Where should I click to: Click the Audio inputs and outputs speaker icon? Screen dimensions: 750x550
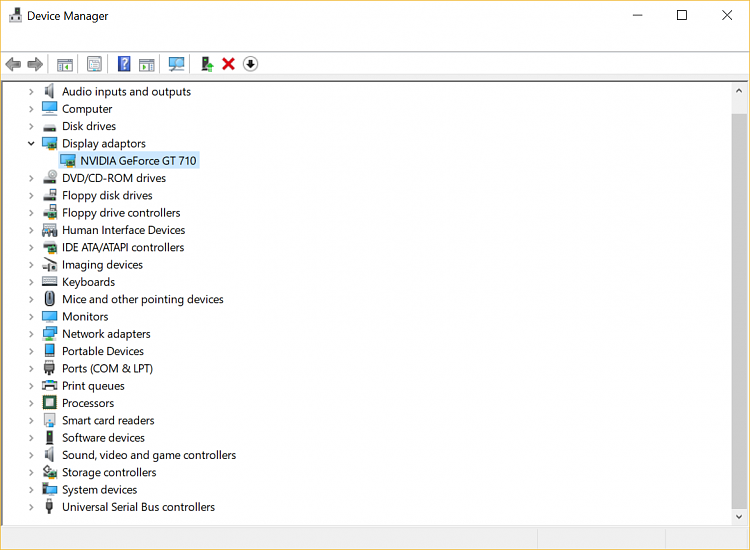49,91
